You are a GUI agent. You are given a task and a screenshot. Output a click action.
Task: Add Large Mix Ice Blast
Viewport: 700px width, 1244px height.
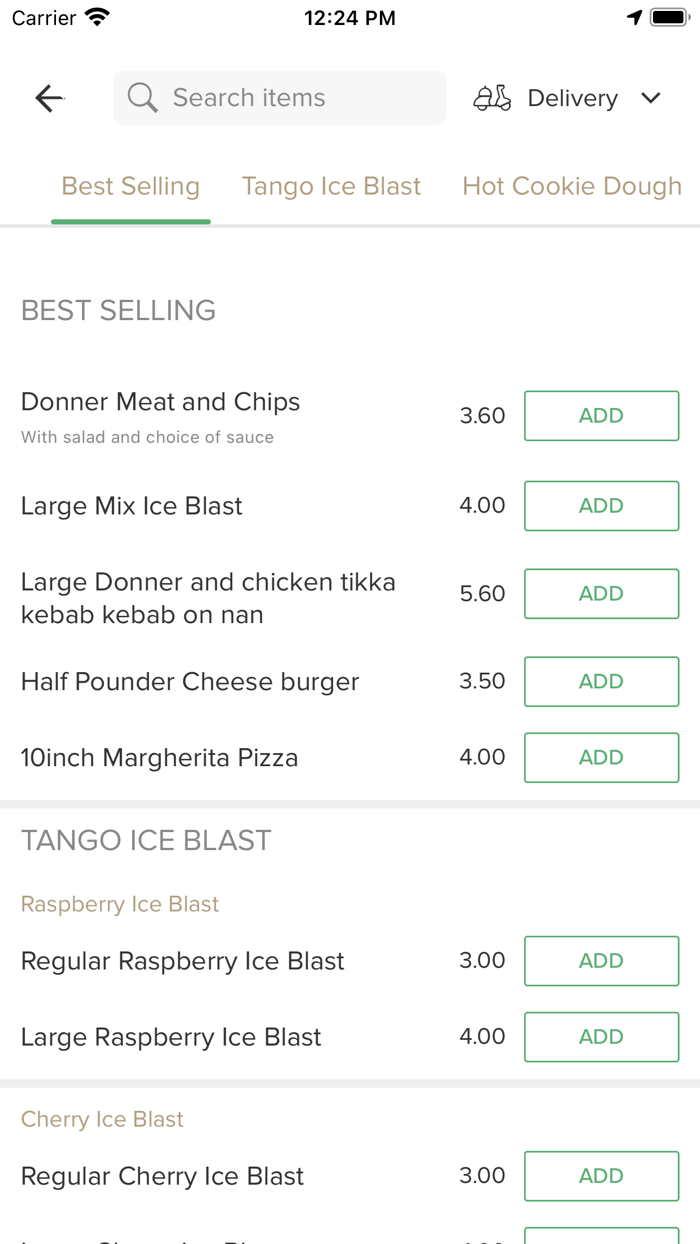click(x=601, y=506)
